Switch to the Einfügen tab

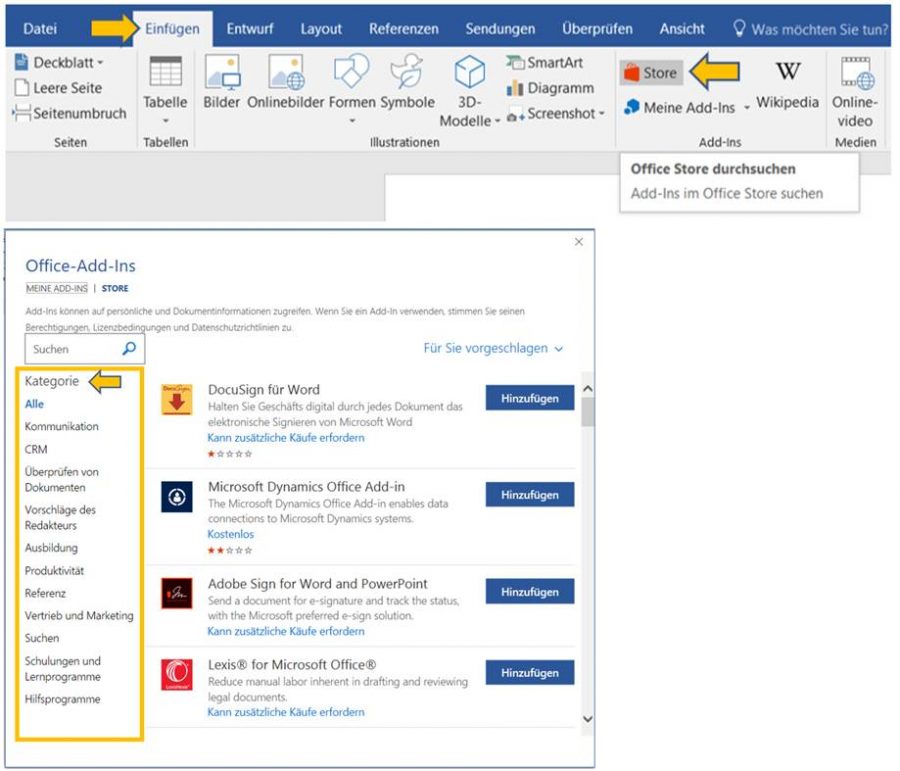tap(172, 29)
